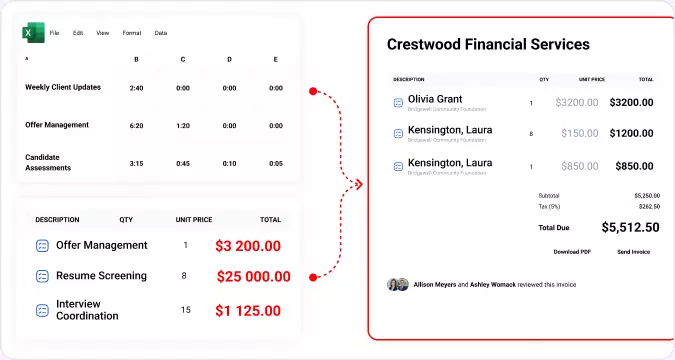Click the 2:40 cell

(136, 88)
